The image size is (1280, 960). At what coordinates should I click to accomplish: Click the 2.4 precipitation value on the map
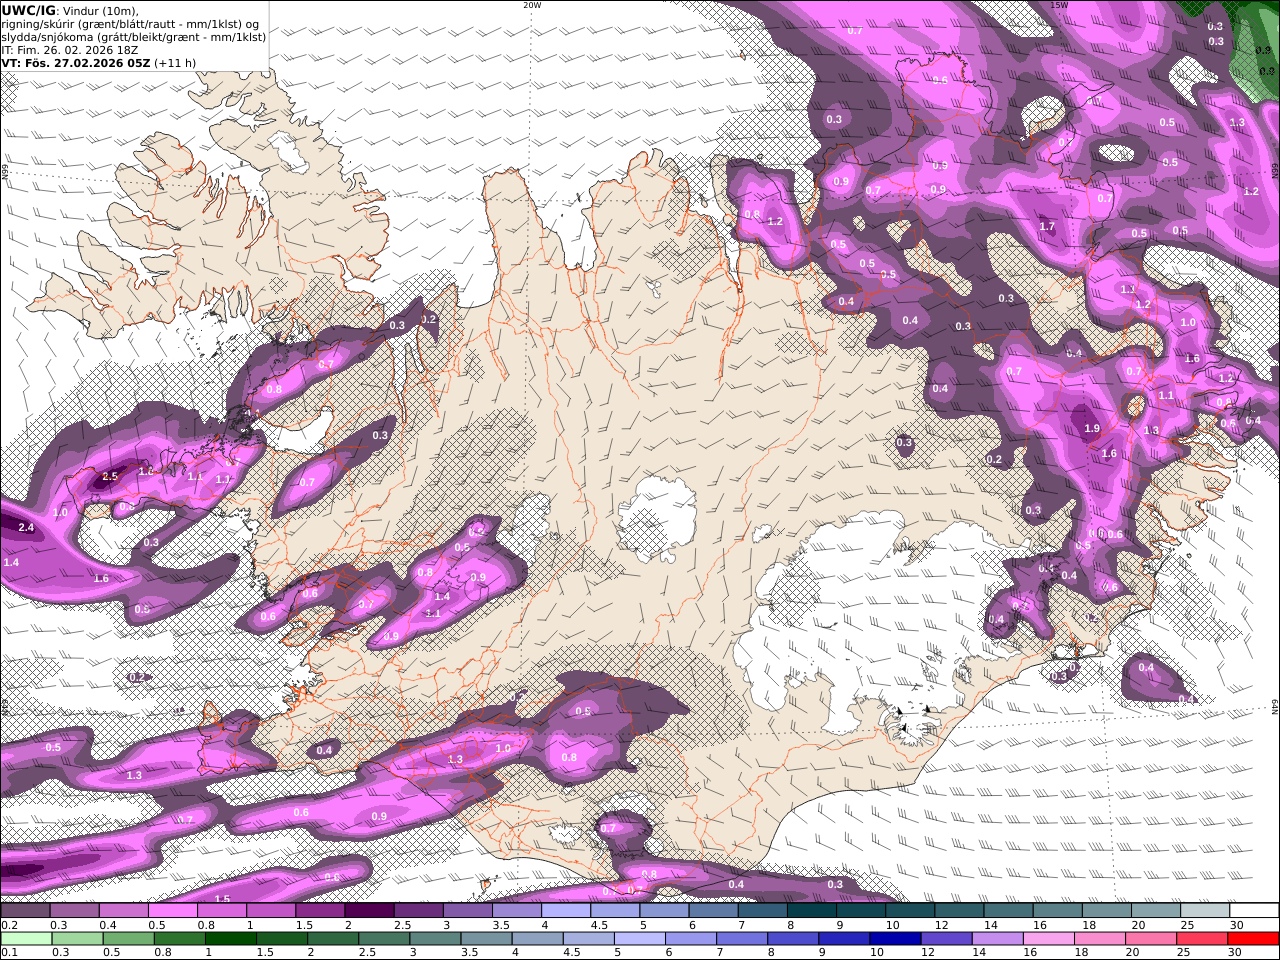pos(26,527)
